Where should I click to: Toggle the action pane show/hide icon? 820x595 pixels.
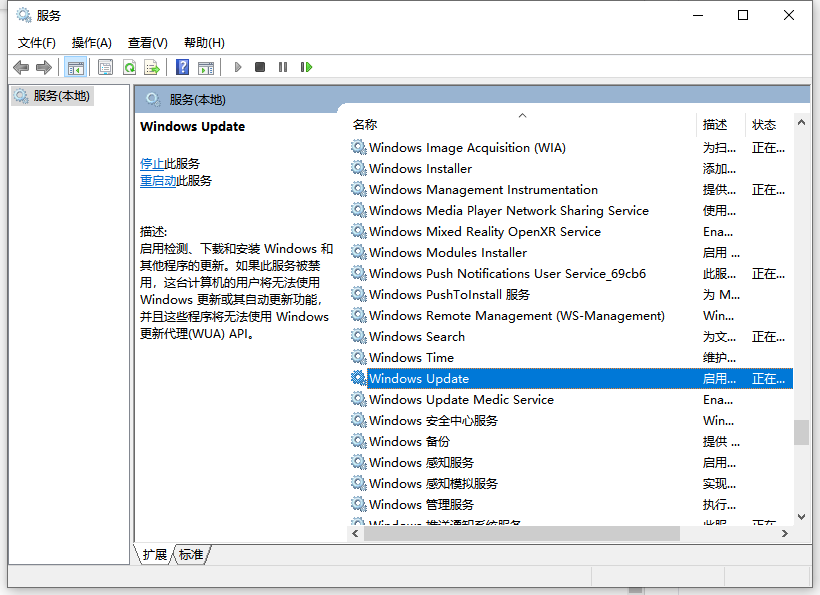pos(207,66)
